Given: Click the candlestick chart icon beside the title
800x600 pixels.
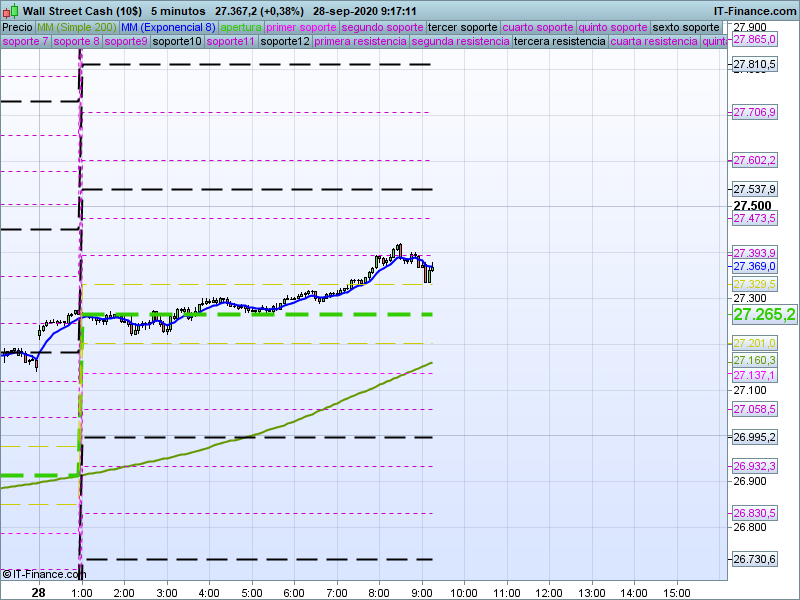Looking at the screenshot, I should (10, 10).
